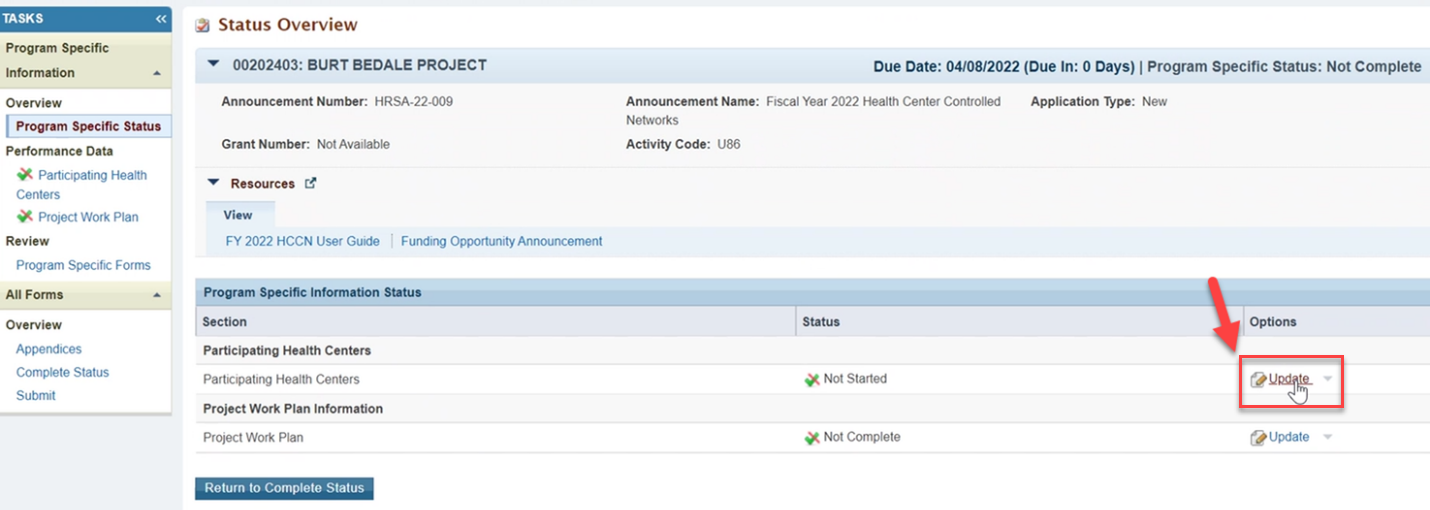Viewport: 1430px width, 510px height.
Task: Select the View tab under Resources
Action: point(238,215)
